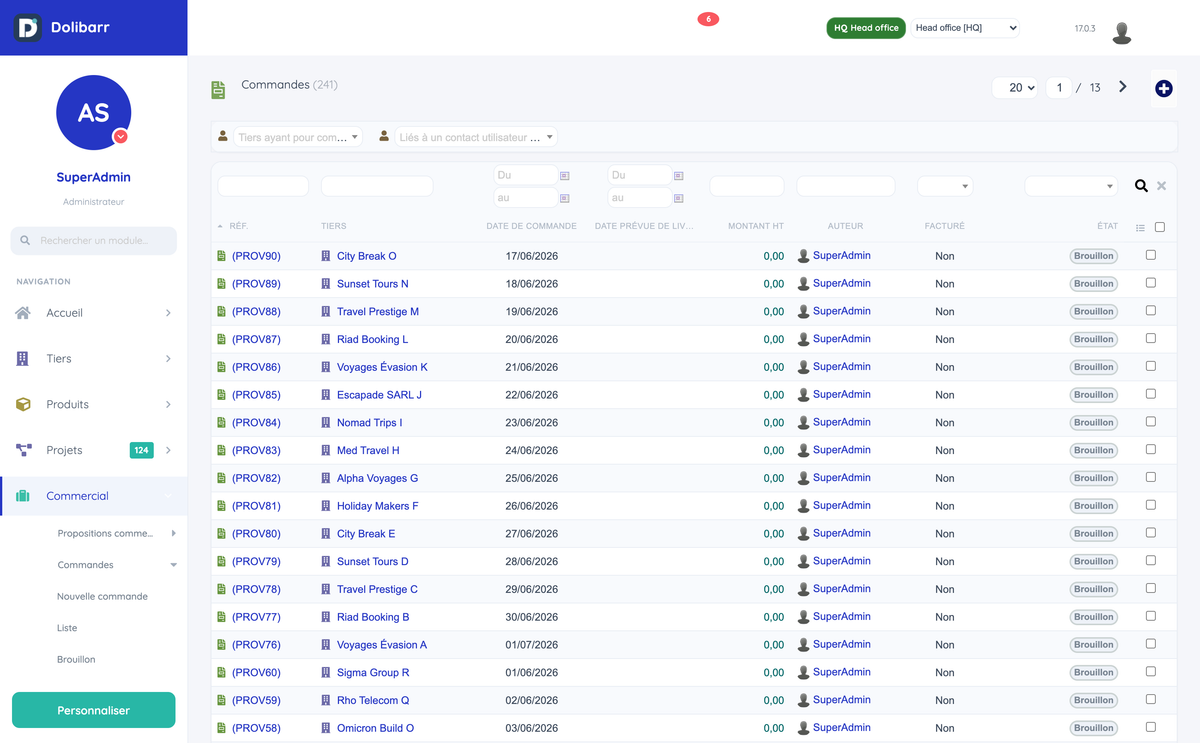Expand the Projets menu chevron
This screenshot has height=743, width=1200.
pos(168,450)
